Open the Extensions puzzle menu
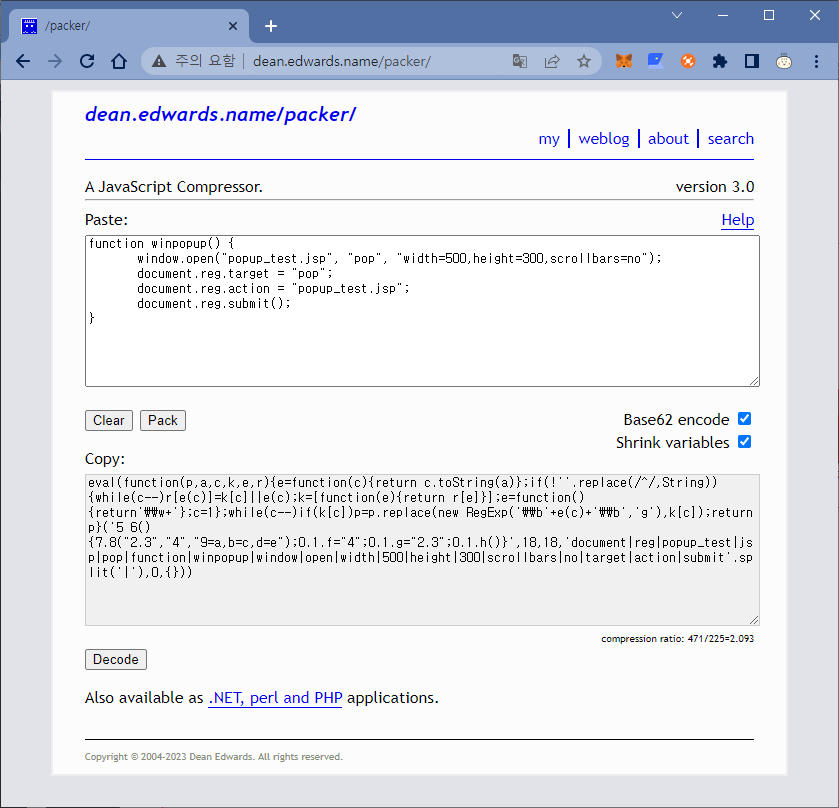Viewport: 839px width, 808px height. (x=720, y=62)
